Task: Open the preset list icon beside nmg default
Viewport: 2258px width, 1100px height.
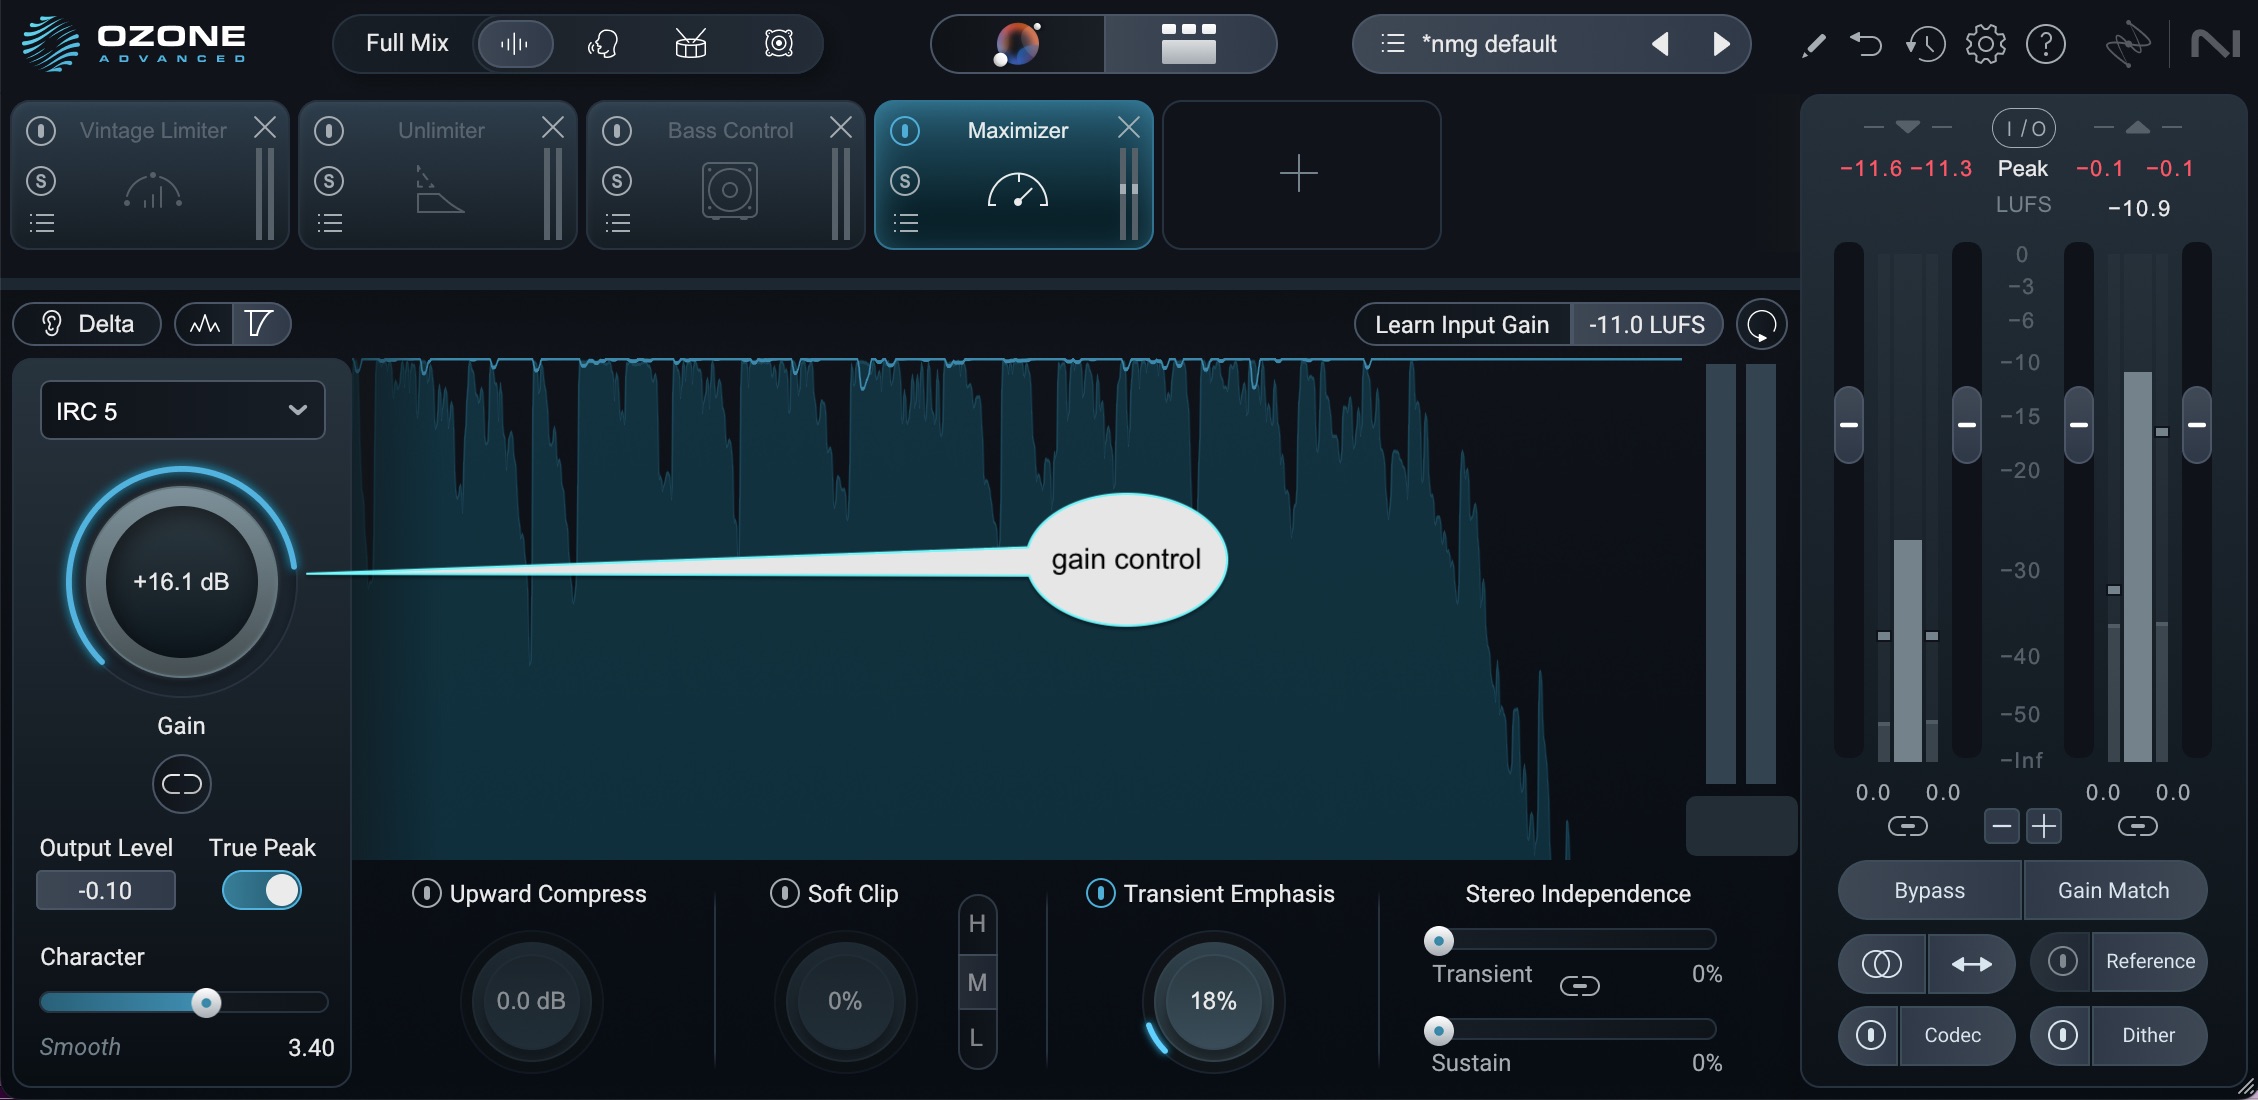Action: pos(1392,44)
